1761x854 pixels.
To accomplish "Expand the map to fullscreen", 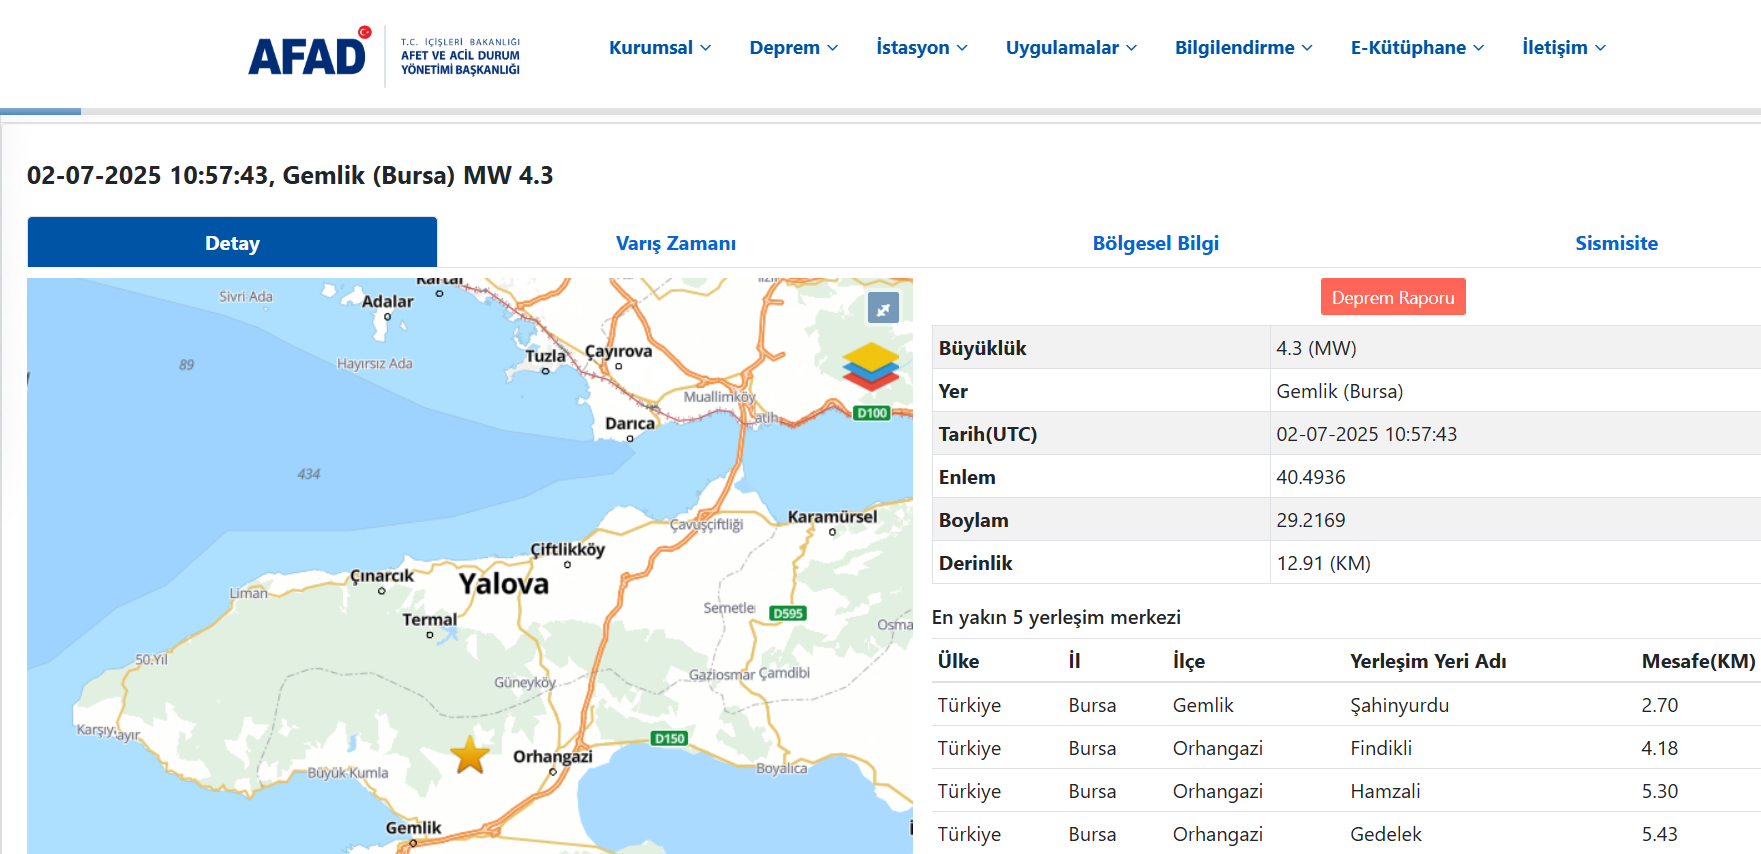I will tap(883, 309).
